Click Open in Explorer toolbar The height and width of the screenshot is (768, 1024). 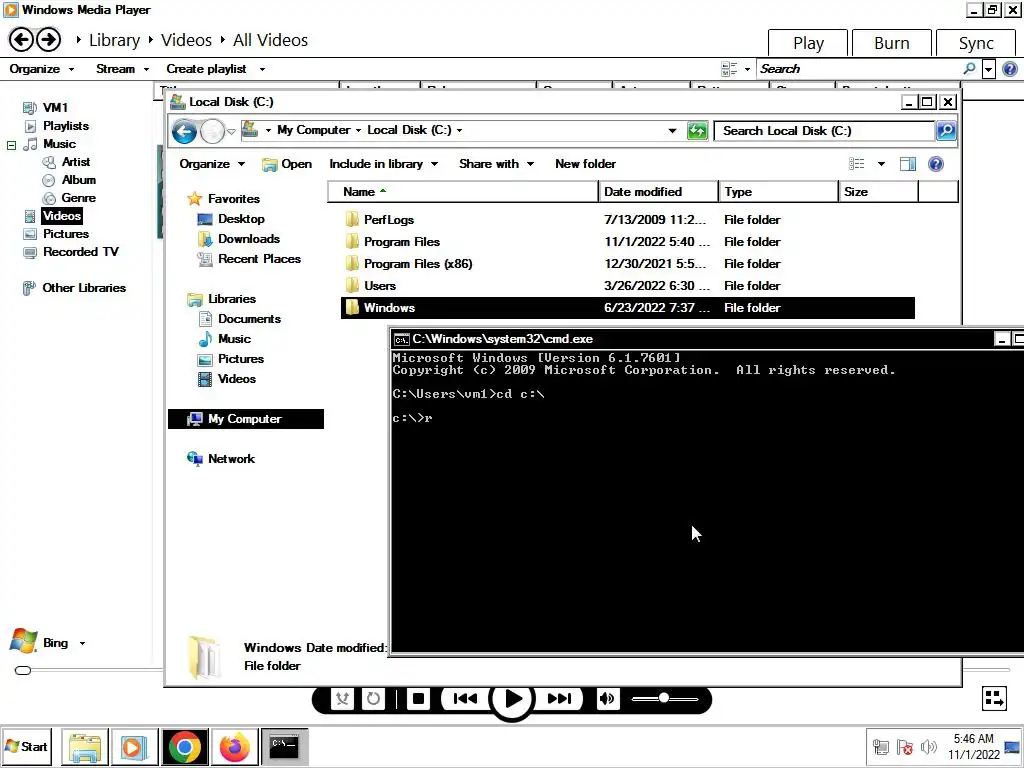(x=287, y=165)
